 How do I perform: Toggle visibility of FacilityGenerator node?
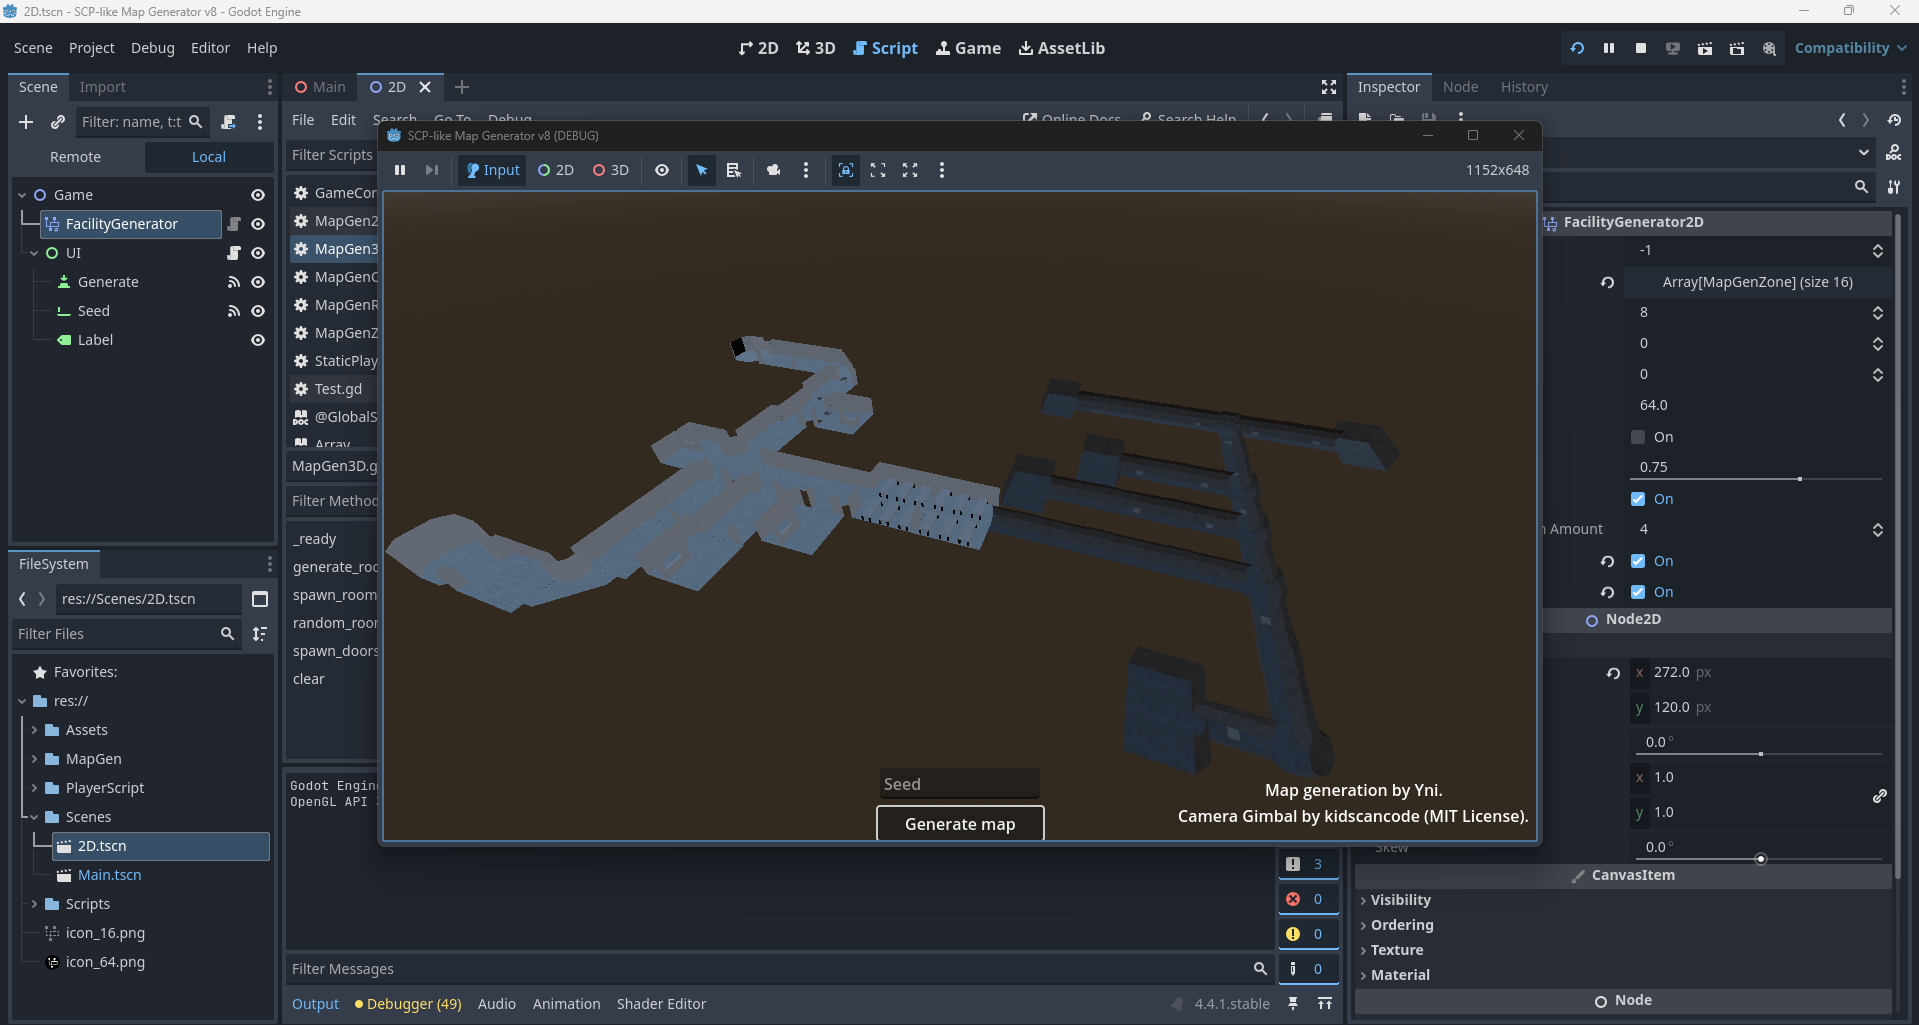[258, 224]
